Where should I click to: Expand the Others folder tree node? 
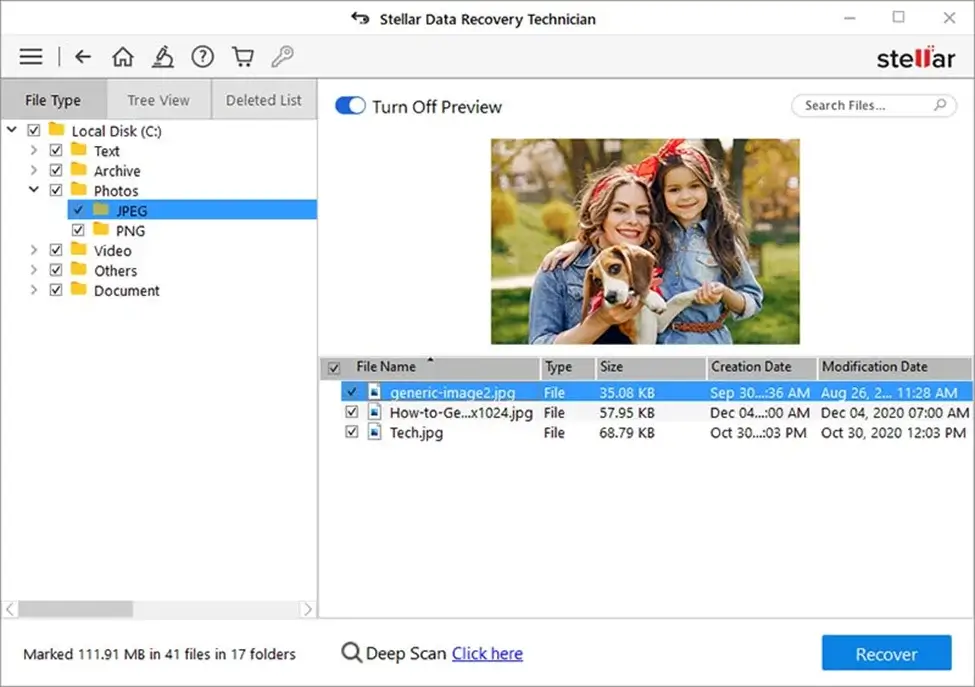pyautogui.click(x=34, y=270)
